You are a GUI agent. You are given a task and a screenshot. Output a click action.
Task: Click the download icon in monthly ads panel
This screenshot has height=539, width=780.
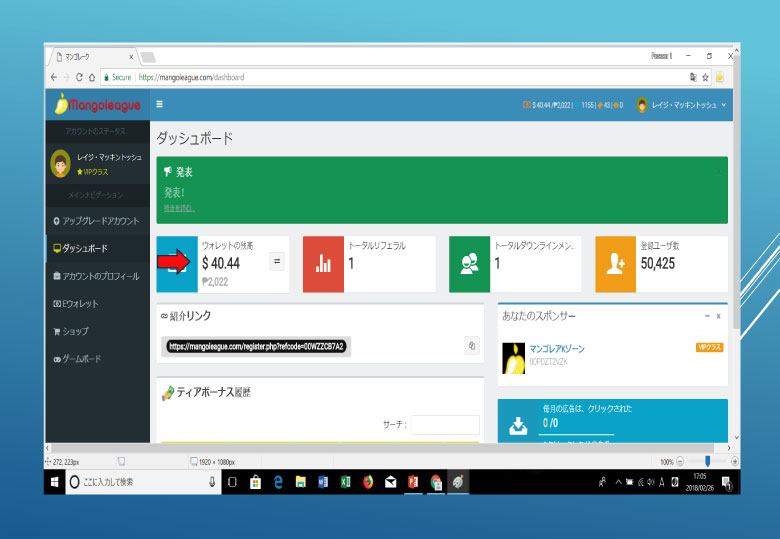517,425
